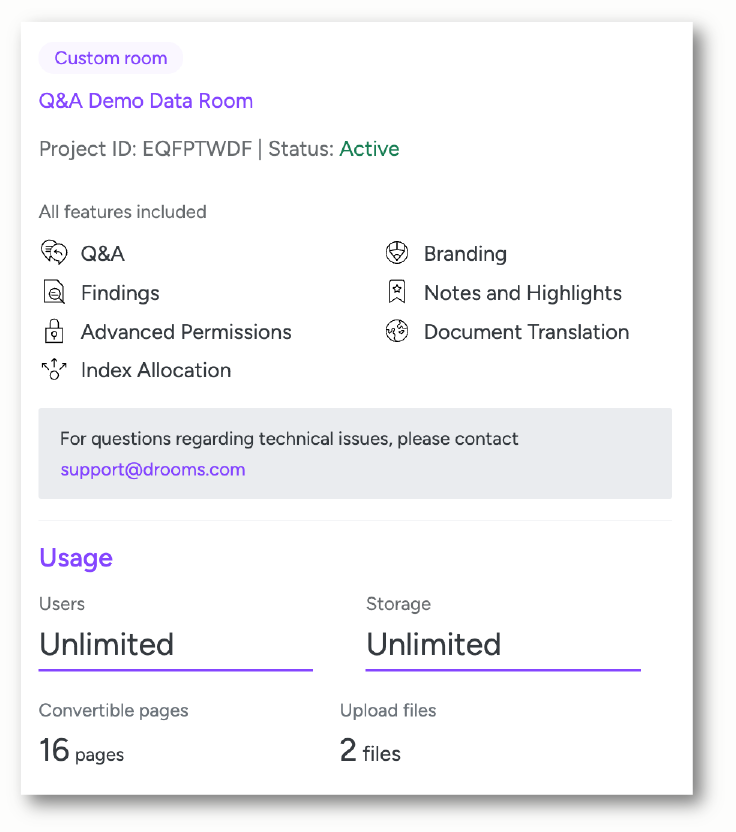Click the Notes and Highlights label
Viewport: 736px width, 832px height.
pos(523,293)
